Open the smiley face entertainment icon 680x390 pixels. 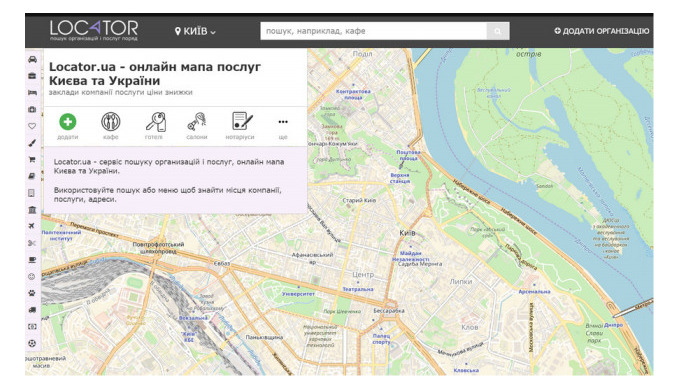[x=32, y=276]
